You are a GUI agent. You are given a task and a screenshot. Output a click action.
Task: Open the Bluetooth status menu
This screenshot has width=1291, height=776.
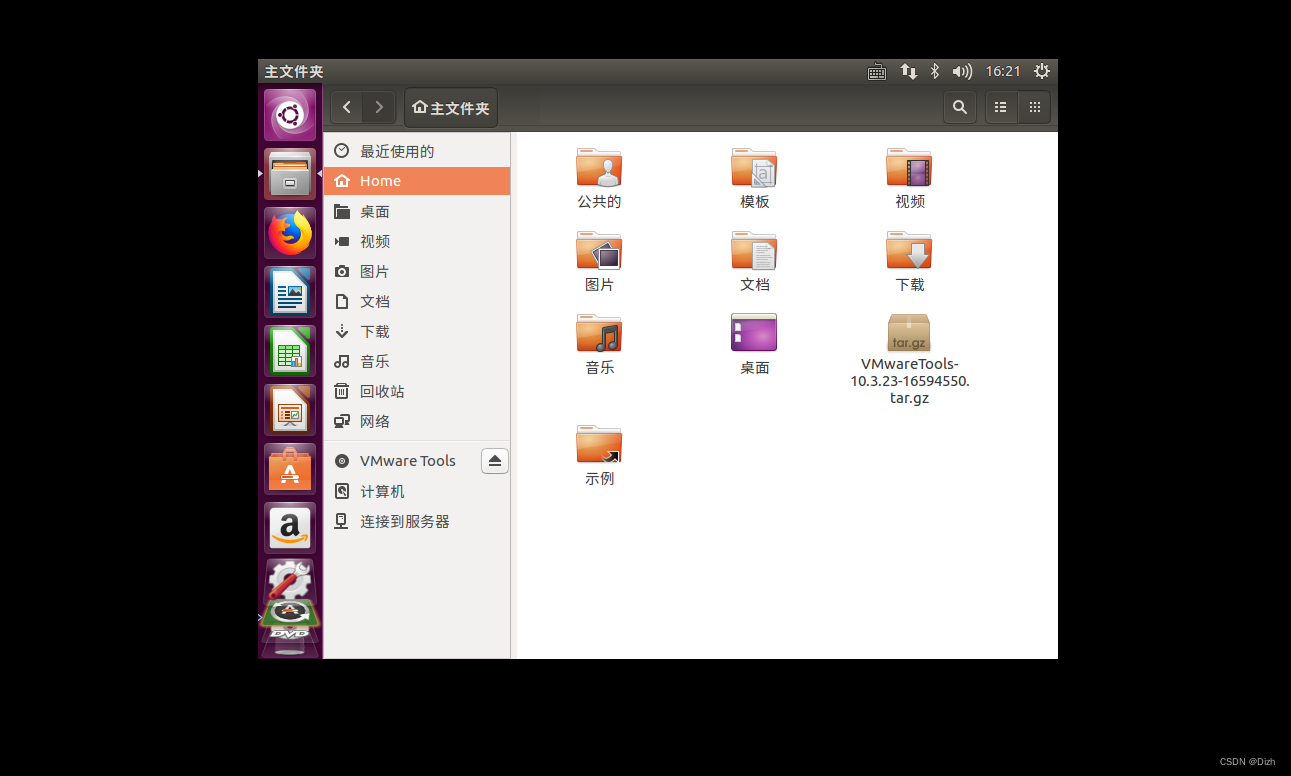pyautogui.click(x=934, y=71)
